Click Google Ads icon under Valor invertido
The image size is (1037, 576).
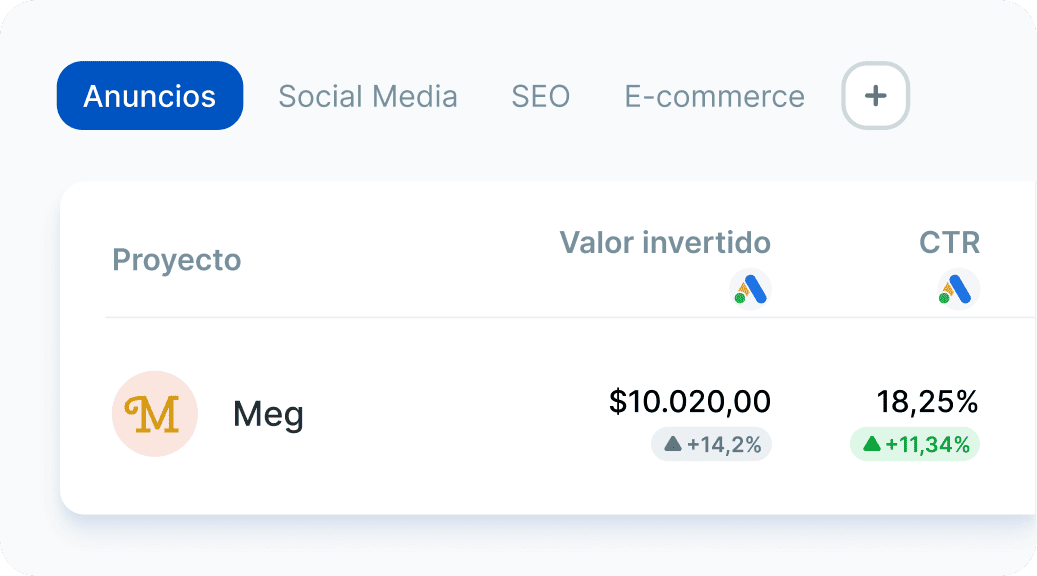[x=750, y=290]
